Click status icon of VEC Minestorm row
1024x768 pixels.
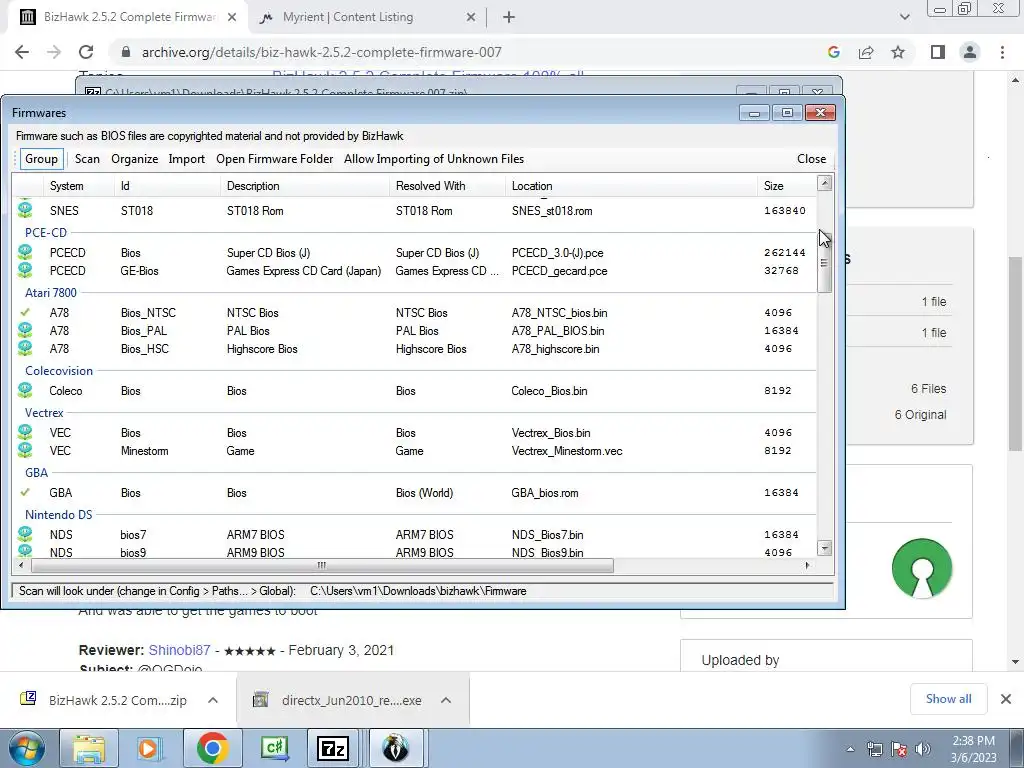coord(25,451)
